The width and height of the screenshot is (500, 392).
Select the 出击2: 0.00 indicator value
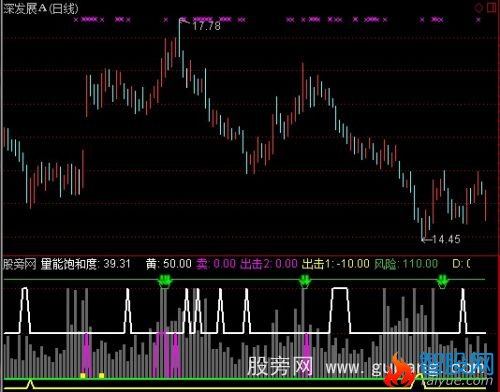(269, 264)
